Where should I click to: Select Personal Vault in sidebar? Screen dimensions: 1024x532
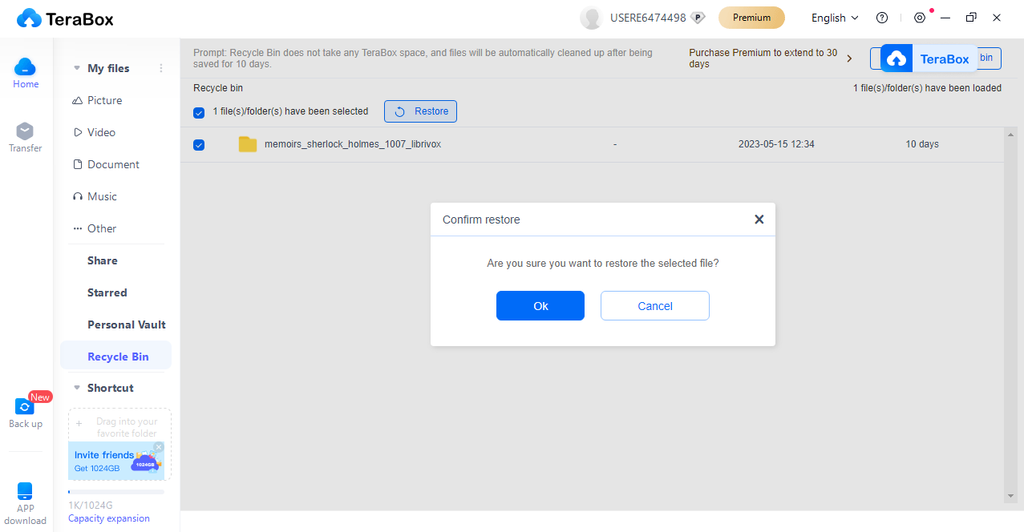[x=126, y=324]
